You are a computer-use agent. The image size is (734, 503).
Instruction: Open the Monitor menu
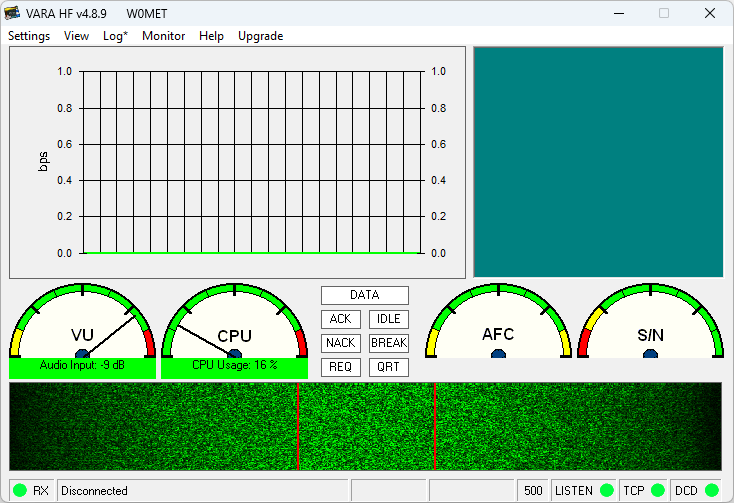pos(163,36)
